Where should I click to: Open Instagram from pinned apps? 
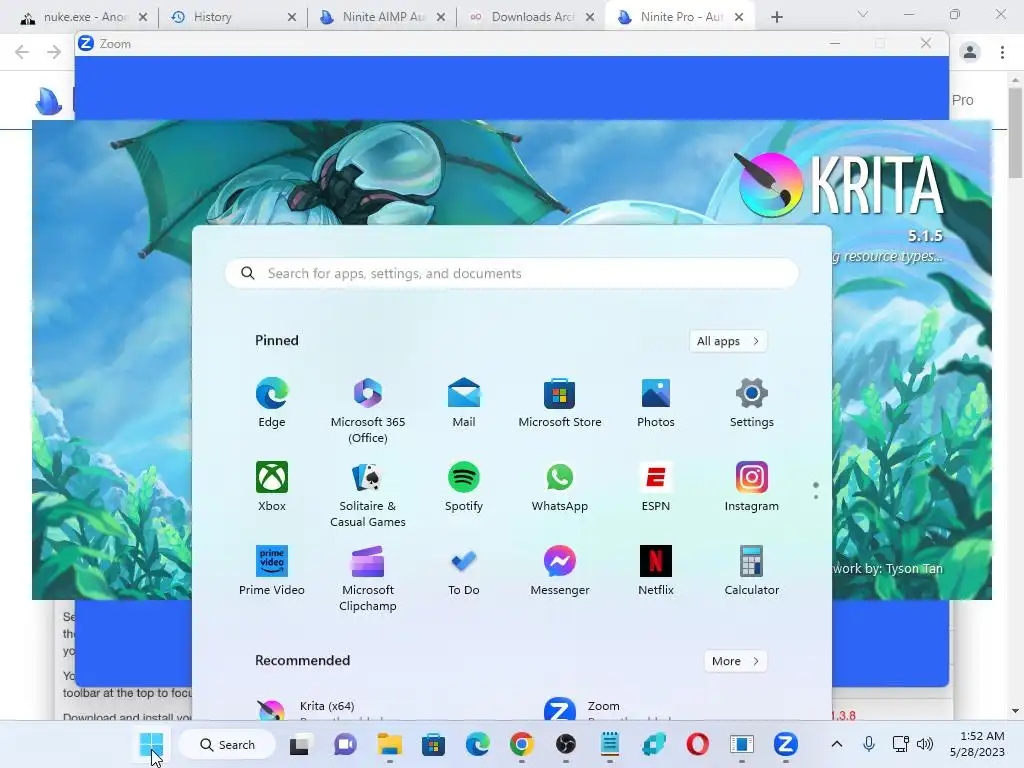point(752,487)
